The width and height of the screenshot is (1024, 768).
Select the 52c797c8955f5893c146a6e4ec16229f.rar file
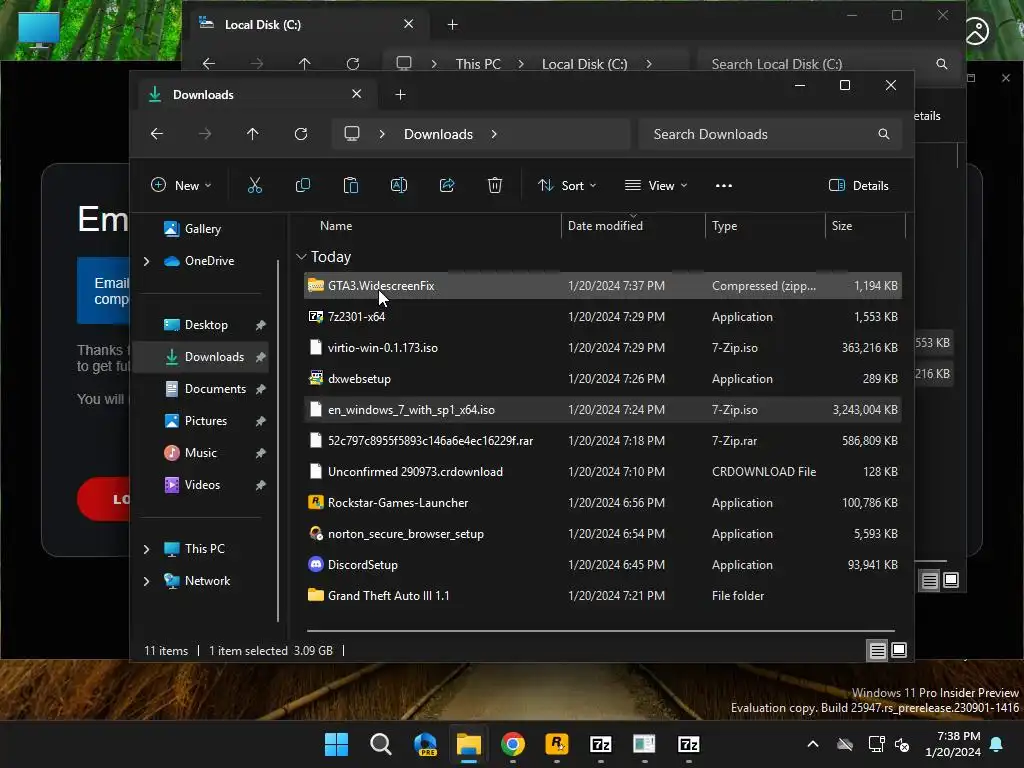click(x=602, y=441)
